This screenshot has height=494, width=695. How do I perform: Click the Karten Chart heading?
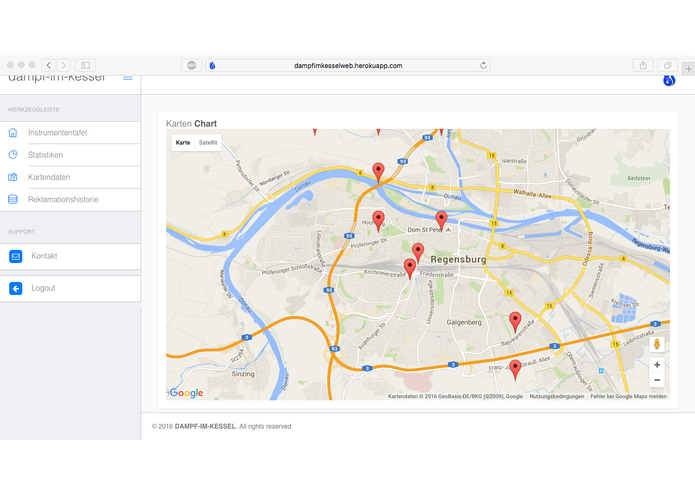[191, 124]
